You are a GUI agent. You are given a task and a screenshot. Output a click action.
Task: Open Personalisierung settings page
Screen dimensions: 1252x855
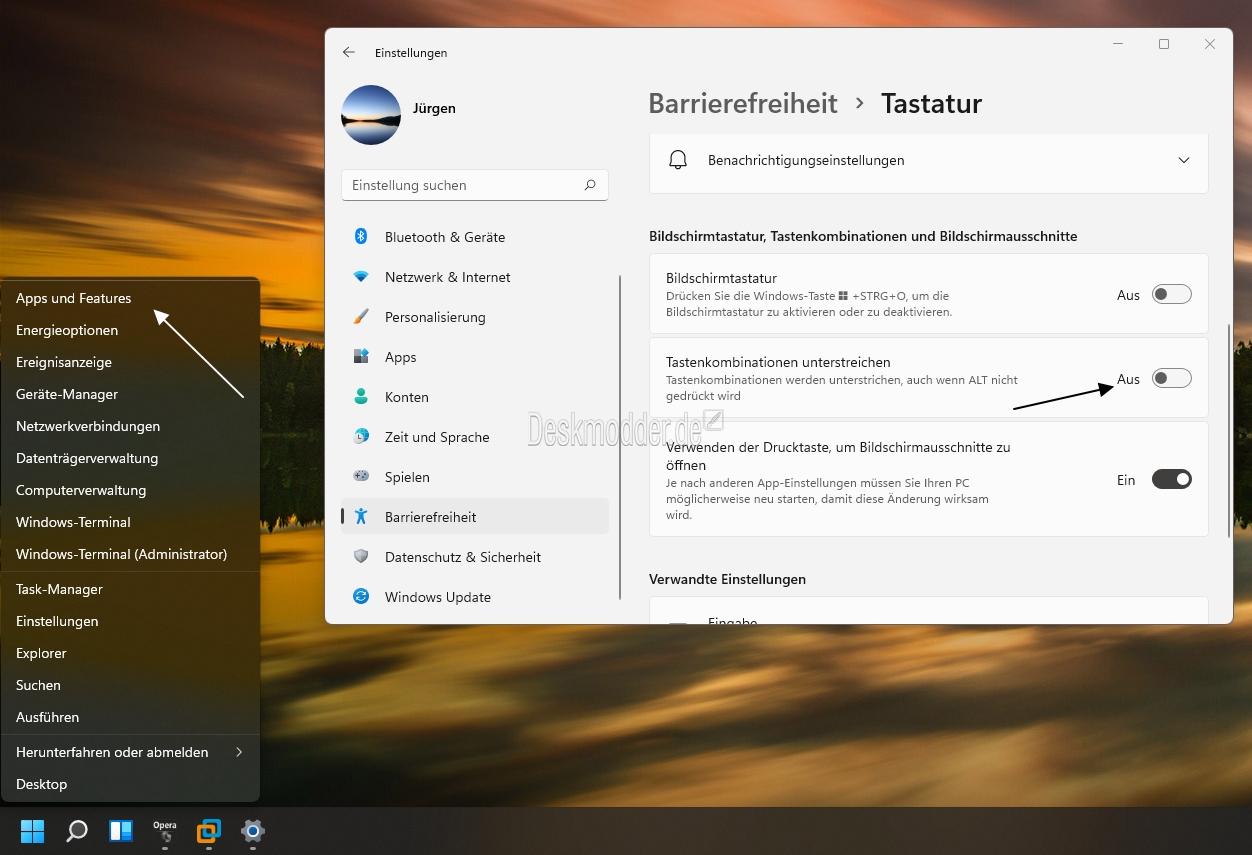click(475, 317)
